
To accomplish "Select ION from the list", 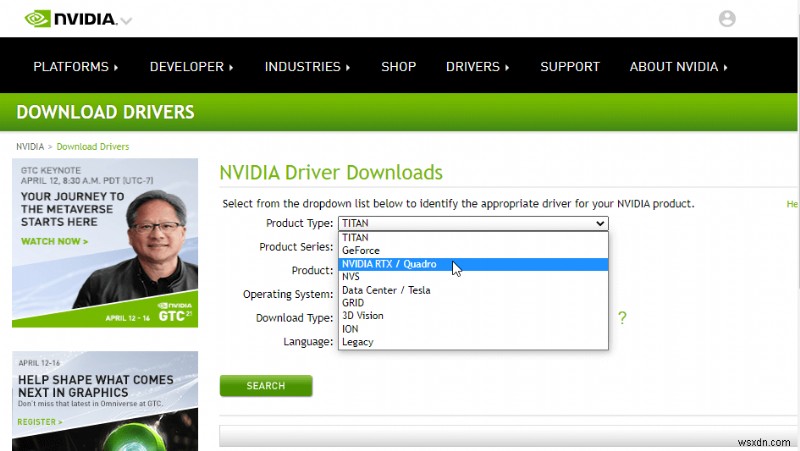I will click(x=473, y=329).
